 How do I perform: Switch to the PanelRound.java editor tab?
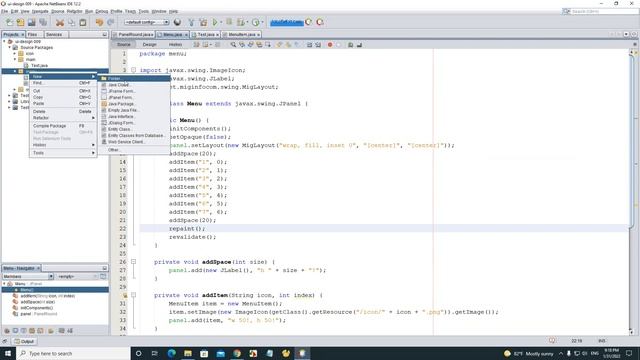133,35
